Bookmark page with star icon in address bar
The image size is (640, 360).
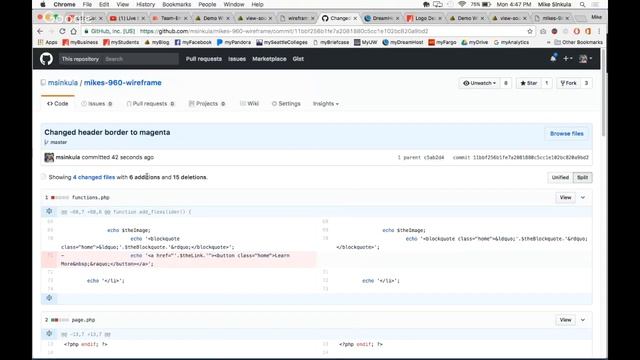coord(530,31)
